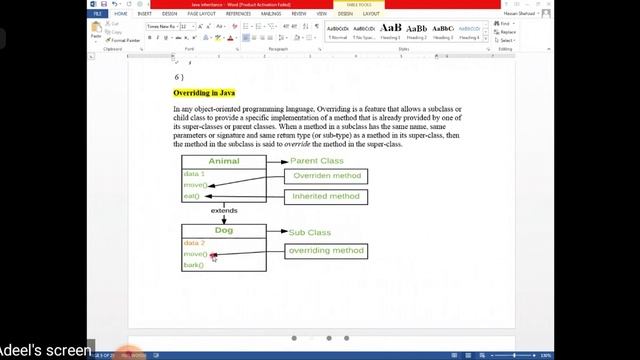Click the Overriding in Java heading
Viewport: 640px width, 360px height.
tap(204, 93)
